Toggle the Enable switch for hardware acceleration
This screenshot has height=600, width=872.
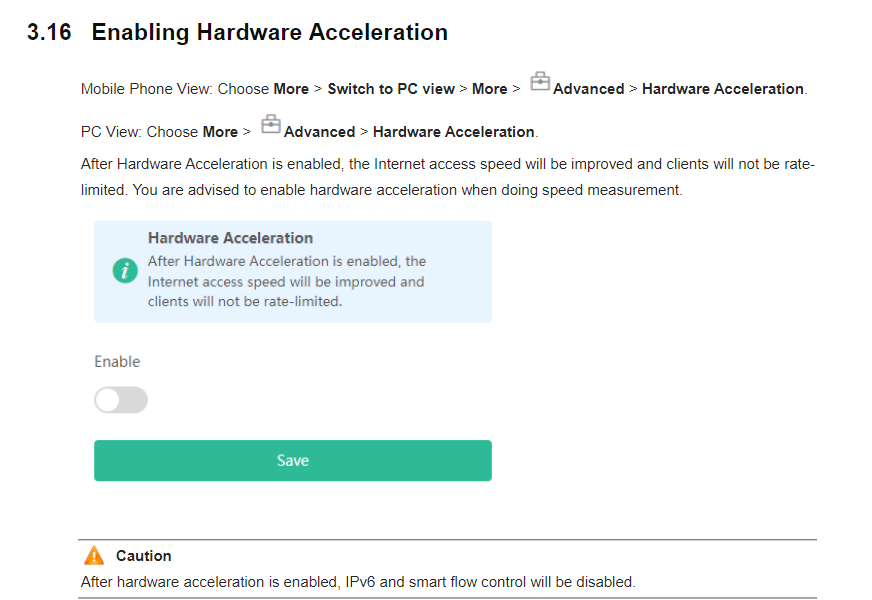(121, 400)
